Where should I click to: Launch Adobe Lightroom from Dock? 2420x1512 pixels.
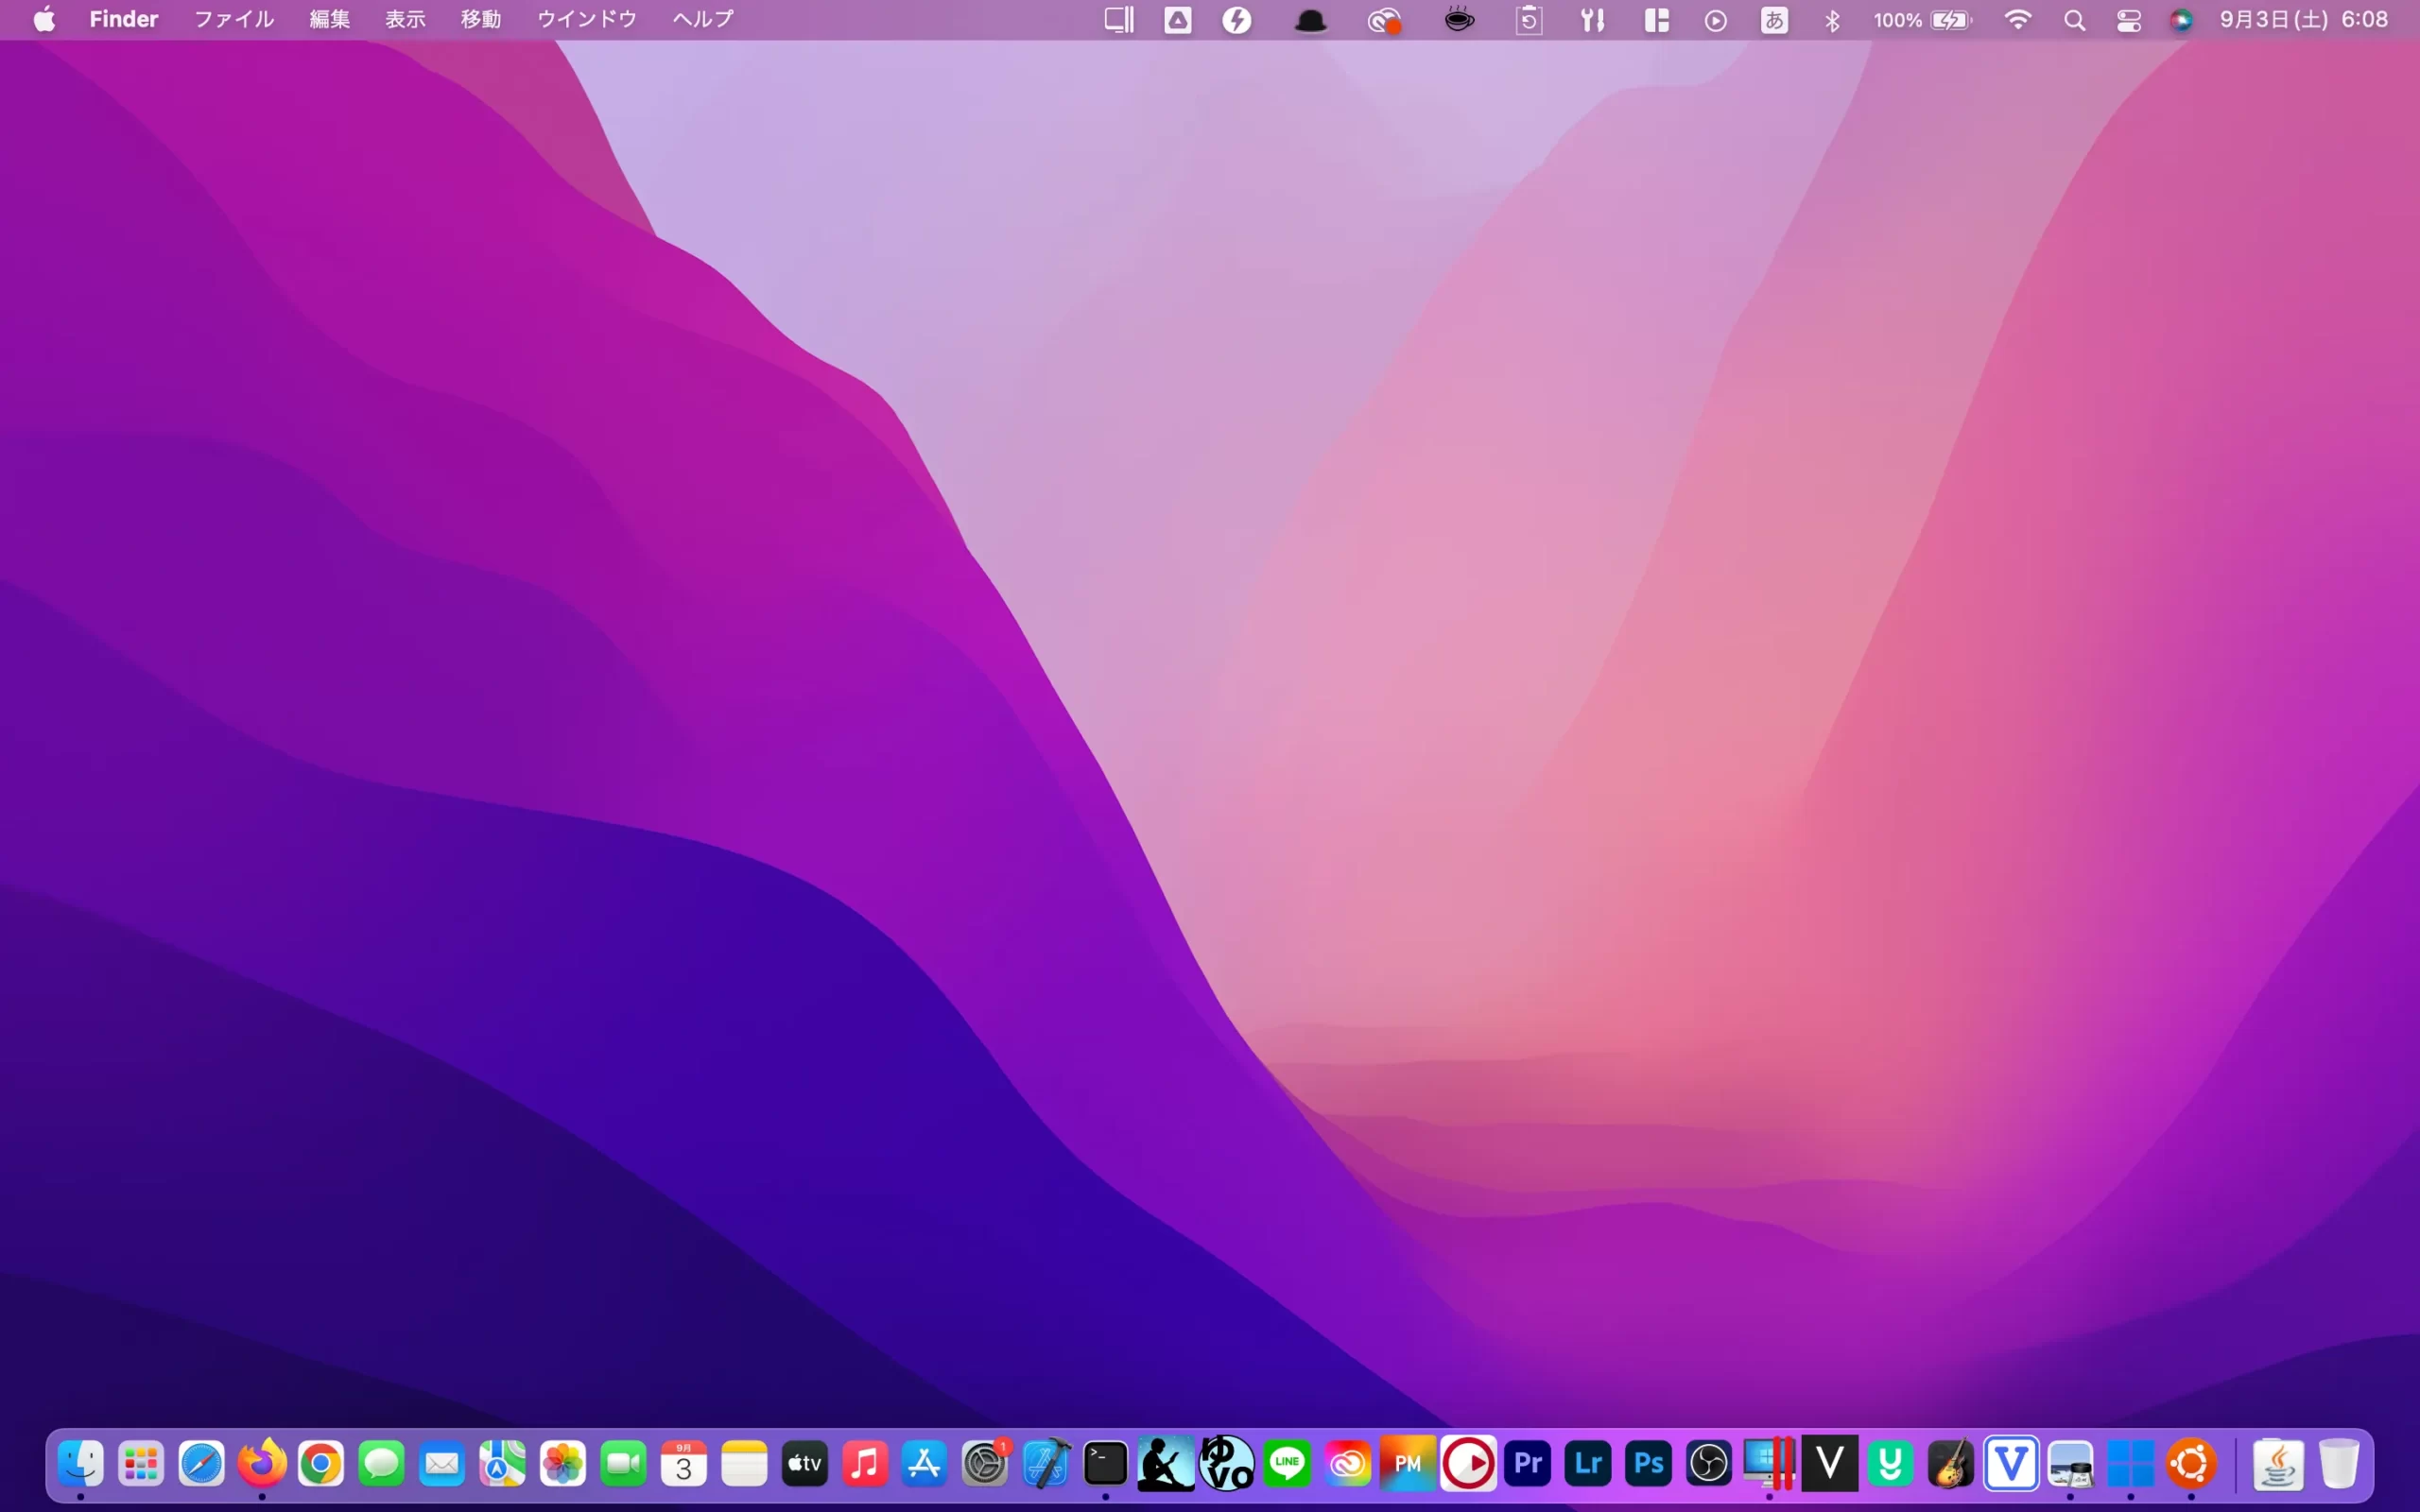[1588, 1464]
